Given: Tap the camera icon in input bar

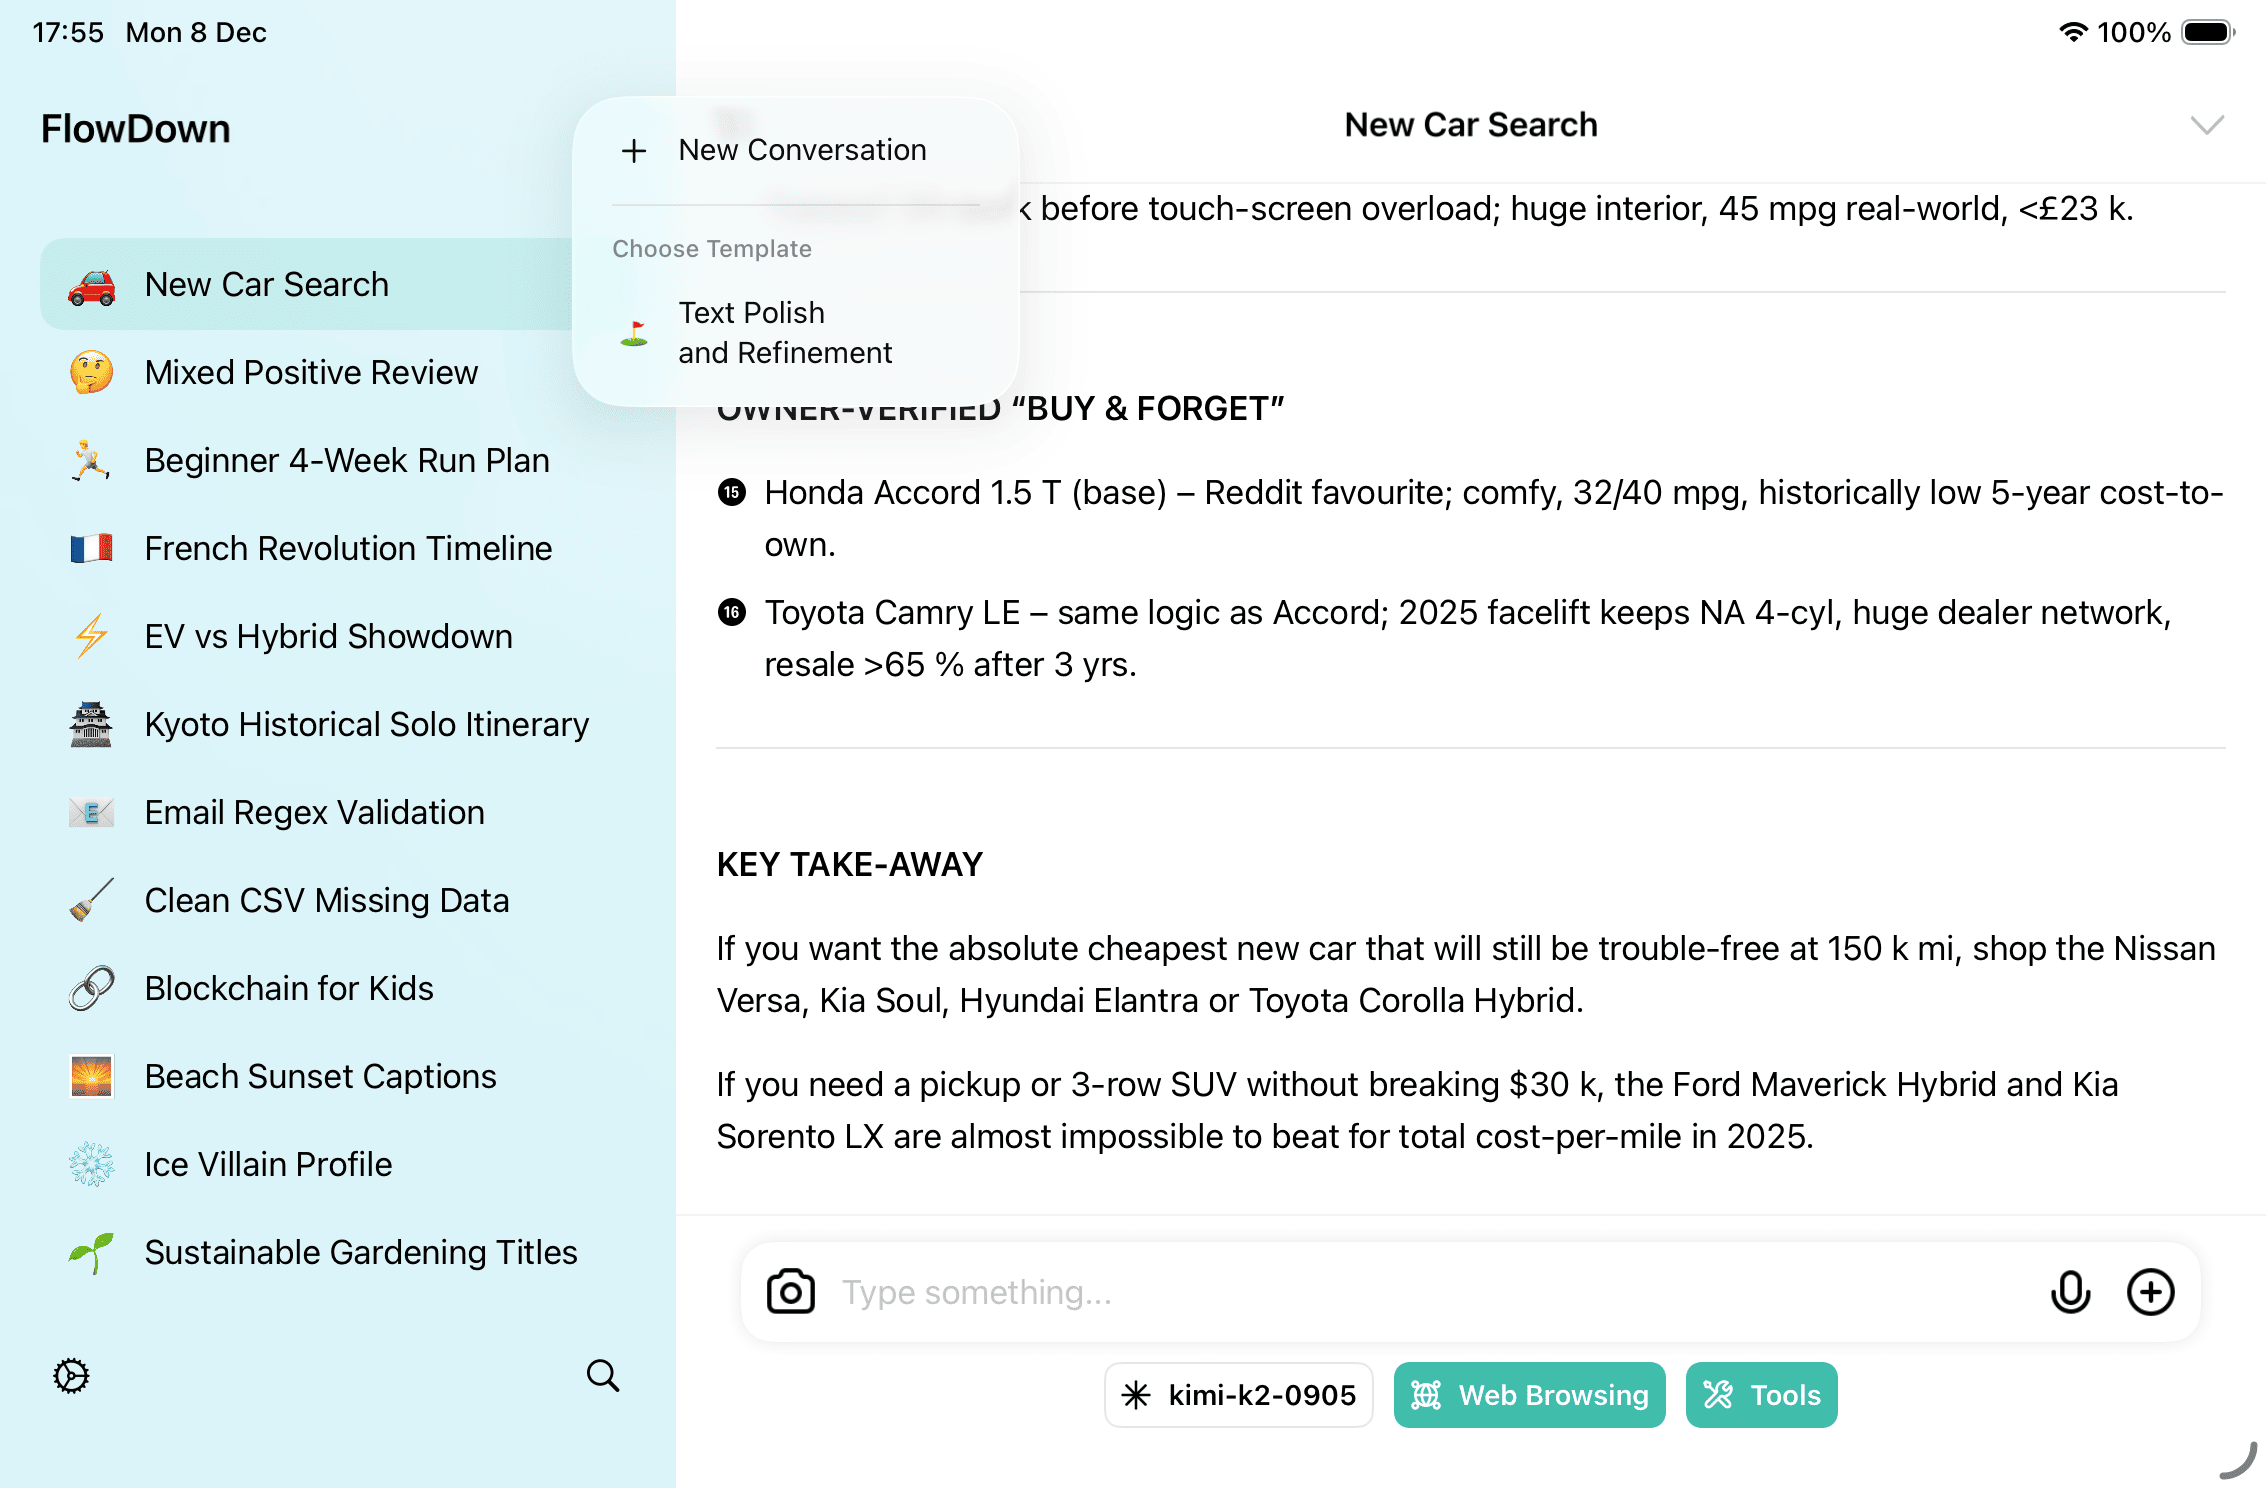Looking at the screenshot, I should pos(790,1292).
